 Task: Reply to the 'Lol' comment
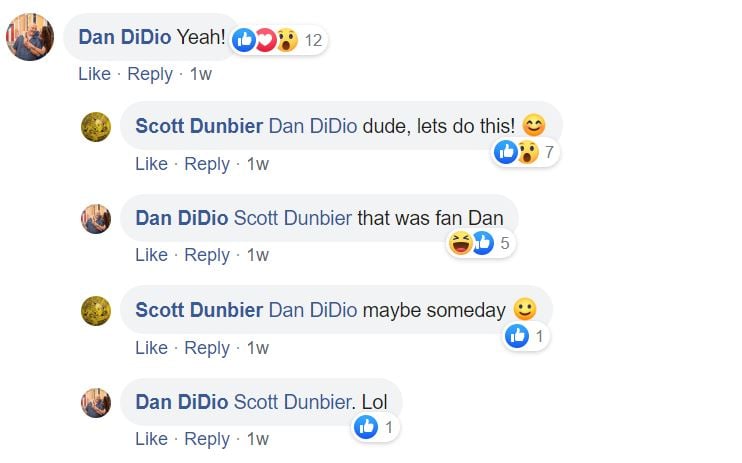pyautogui.click(x=207, y=439)
